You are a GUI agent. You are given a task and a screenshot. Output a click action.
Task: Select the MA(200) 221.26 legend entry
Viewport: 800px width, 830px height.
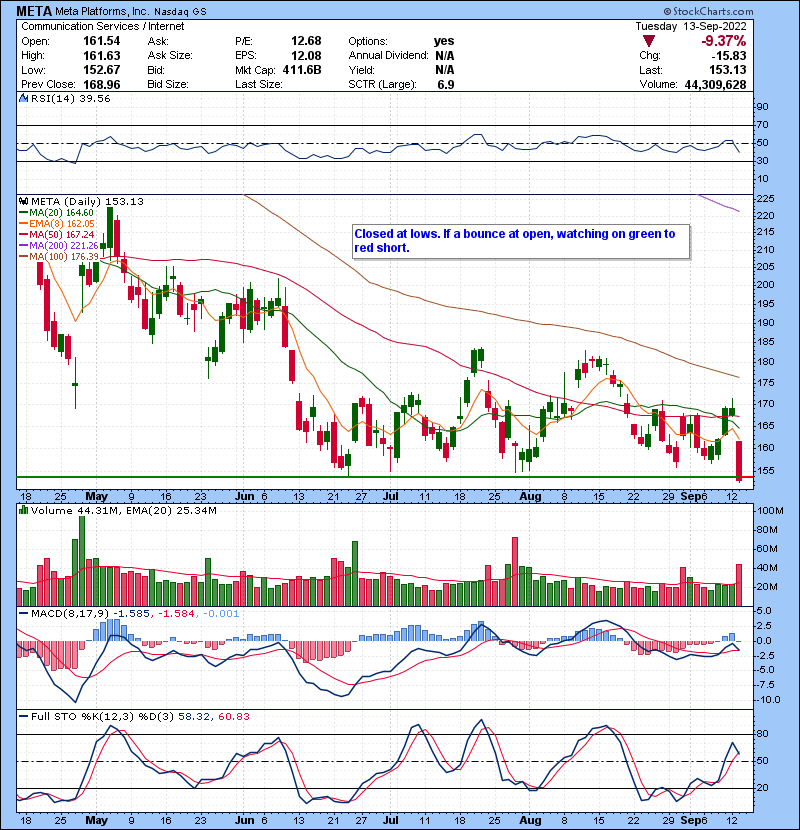click(x=59, y=246)
